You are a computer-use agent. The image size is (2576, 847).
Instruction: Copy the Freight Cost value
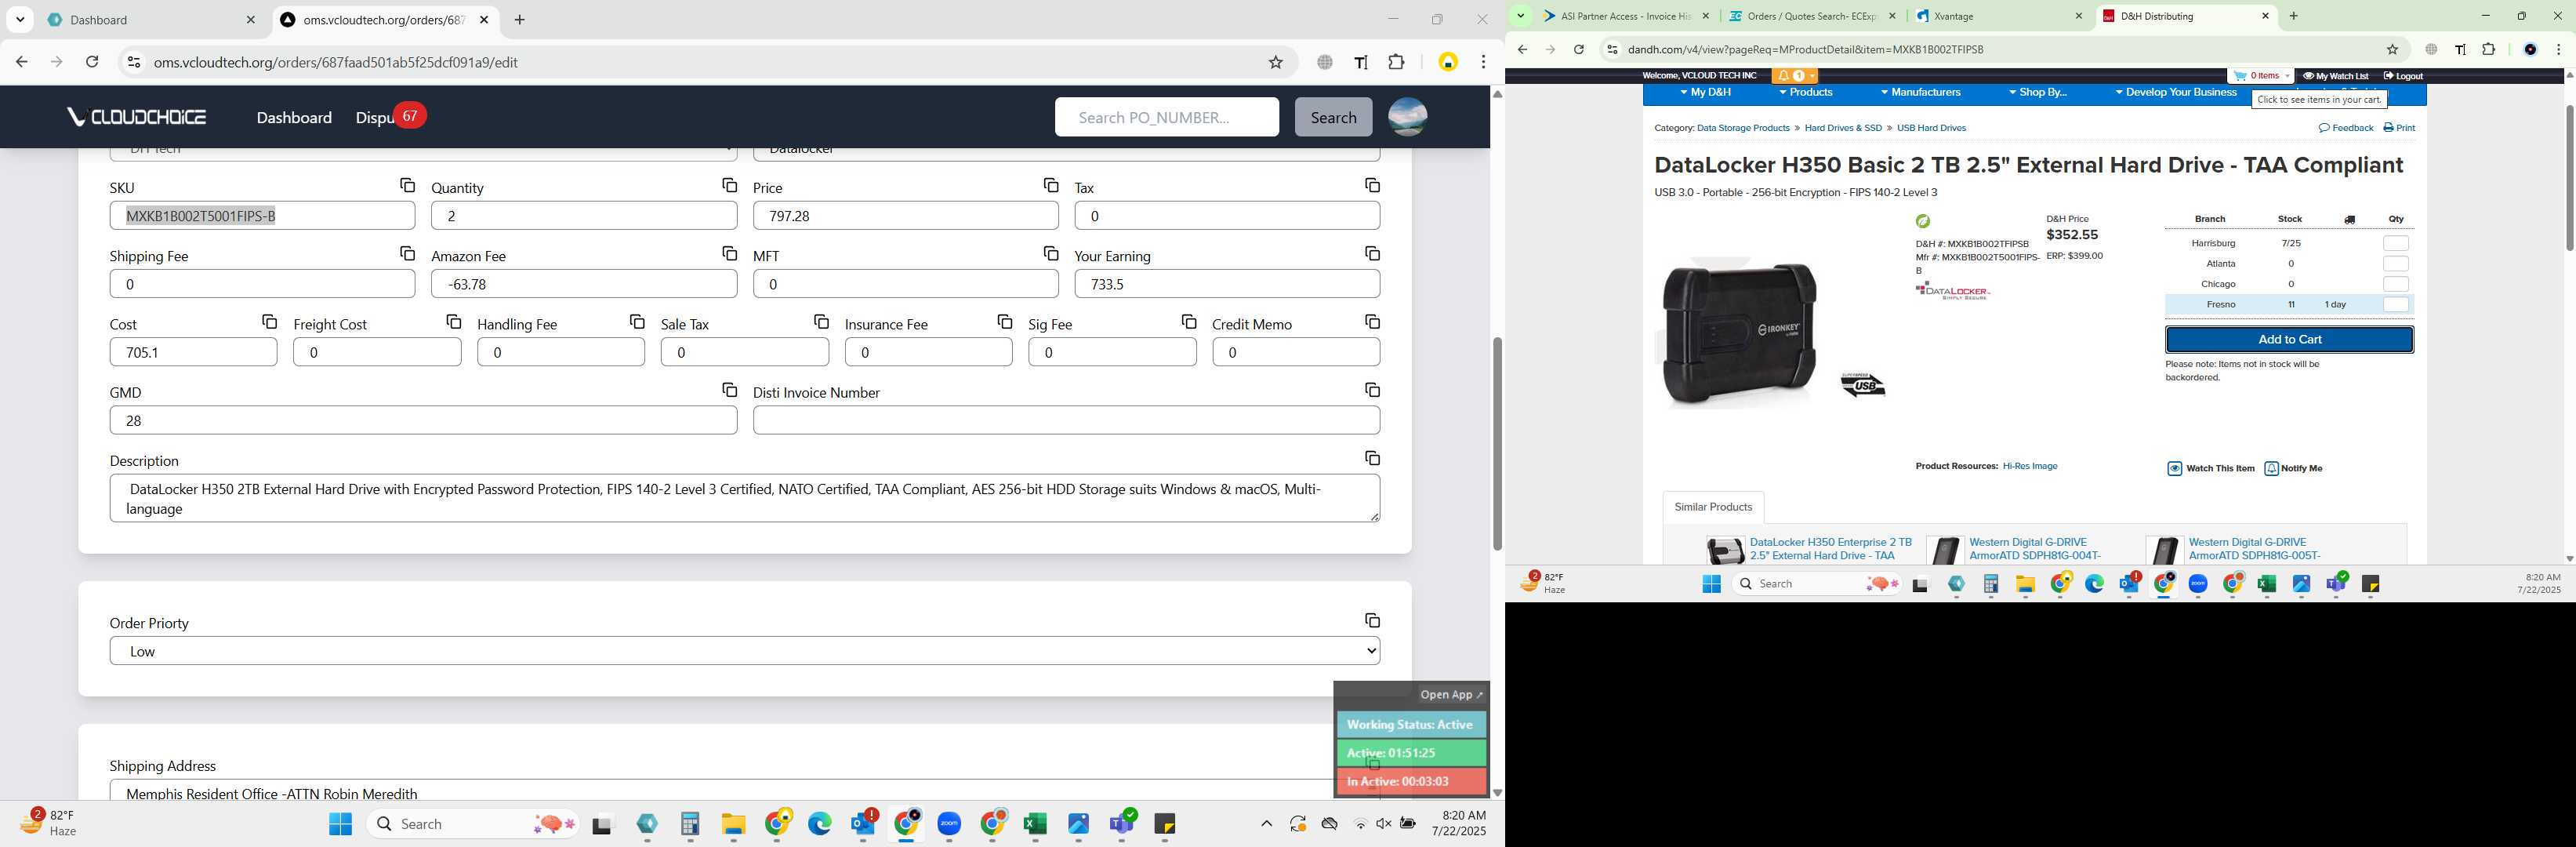453,322
